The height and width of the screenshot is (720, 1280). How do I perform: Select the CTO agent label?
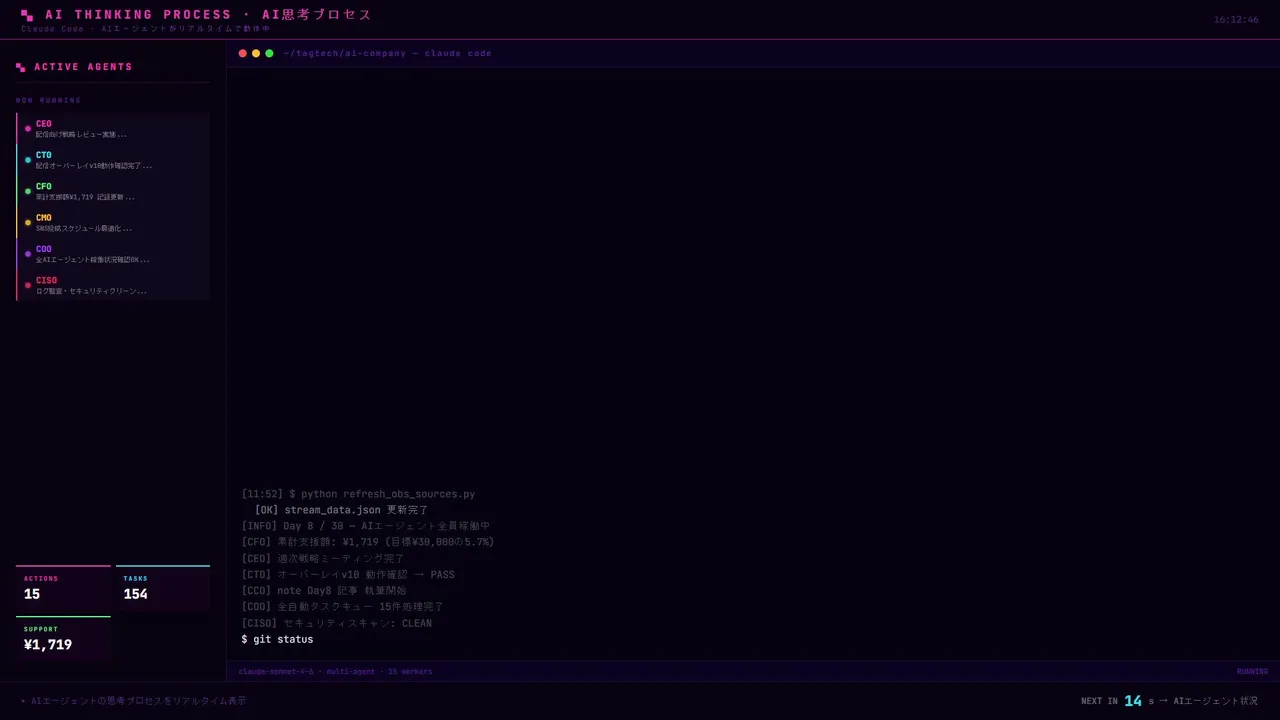coord(44,155)
